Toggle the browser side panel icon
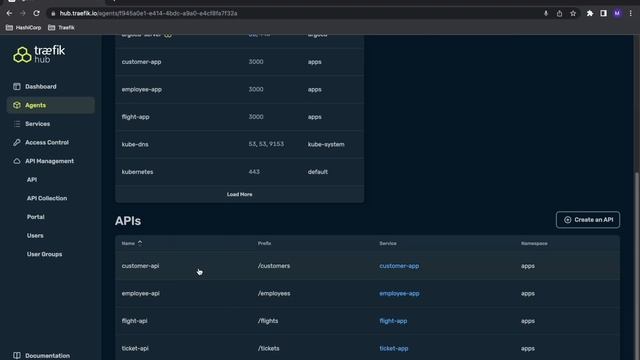The image size is (640, 360). (603, 13)
